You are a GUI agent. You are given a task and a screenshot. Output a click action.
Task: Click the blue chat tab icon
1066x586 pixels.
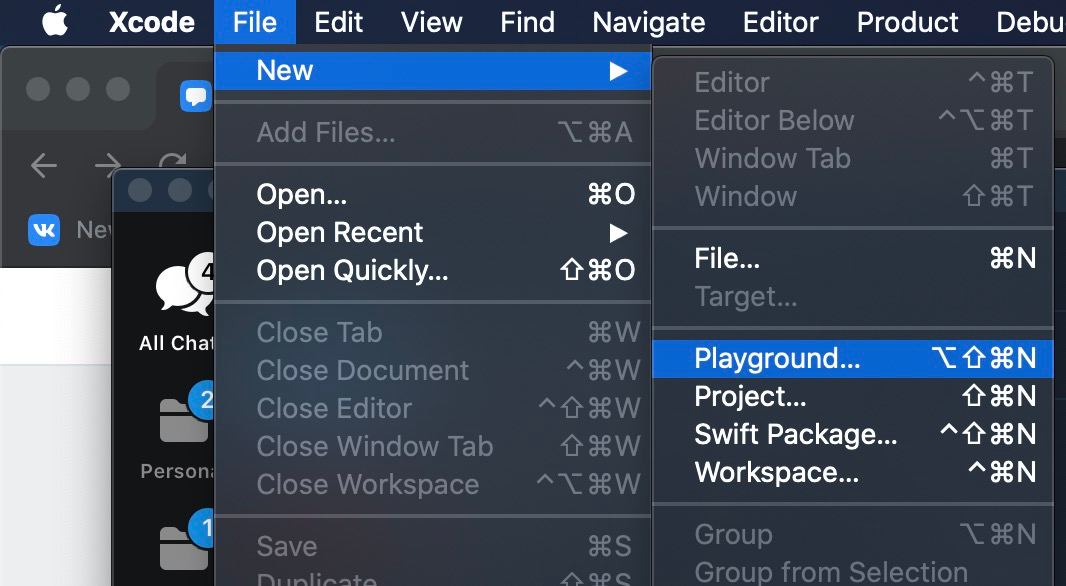(x=196, y=96)
